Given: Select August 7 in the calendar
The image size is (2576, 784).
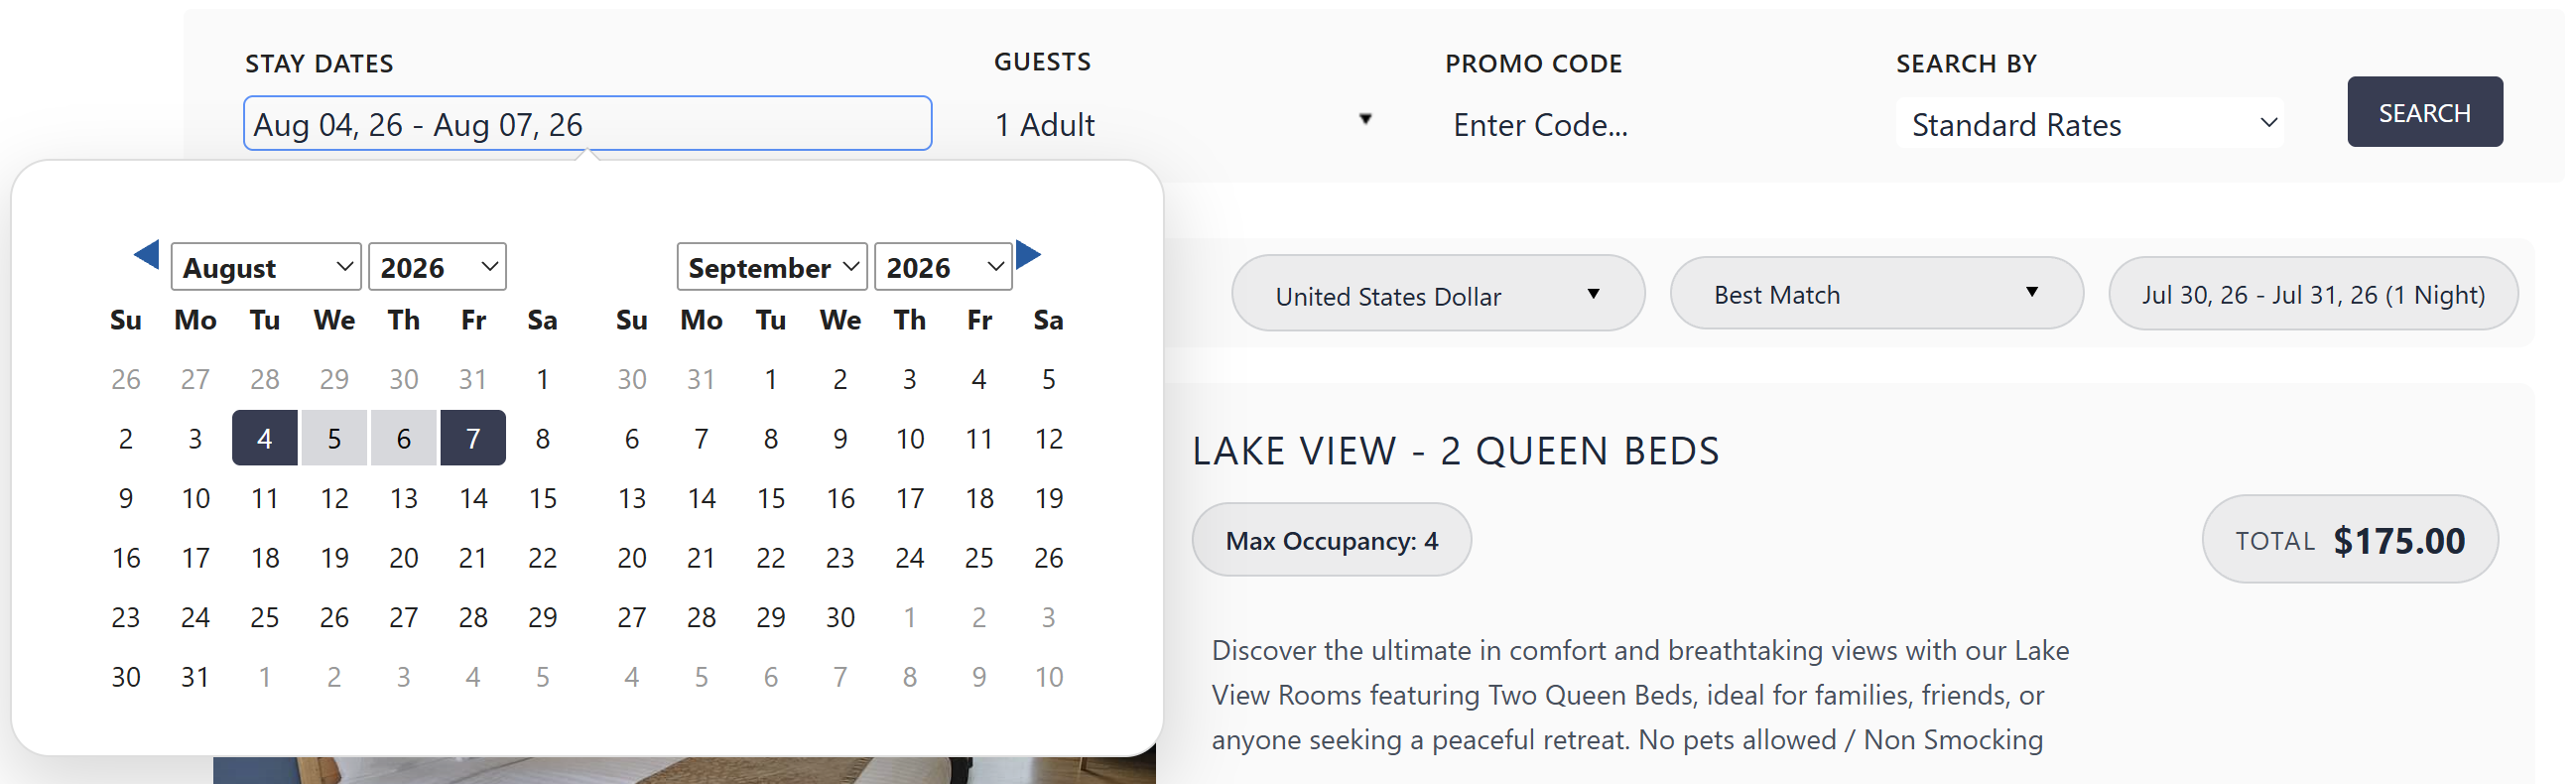Looking at the screenshot, I should [x=473, y=438].
